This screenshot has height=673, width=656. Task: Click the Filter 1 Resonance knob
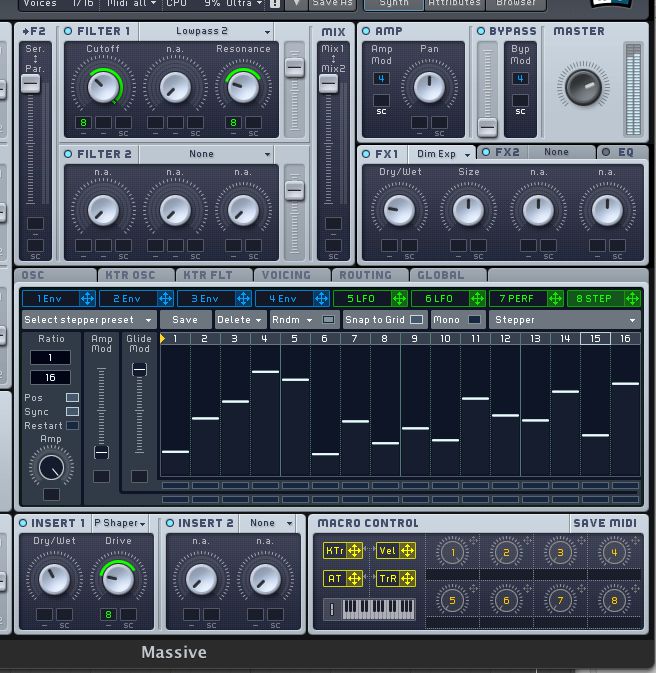coord(243,87)
